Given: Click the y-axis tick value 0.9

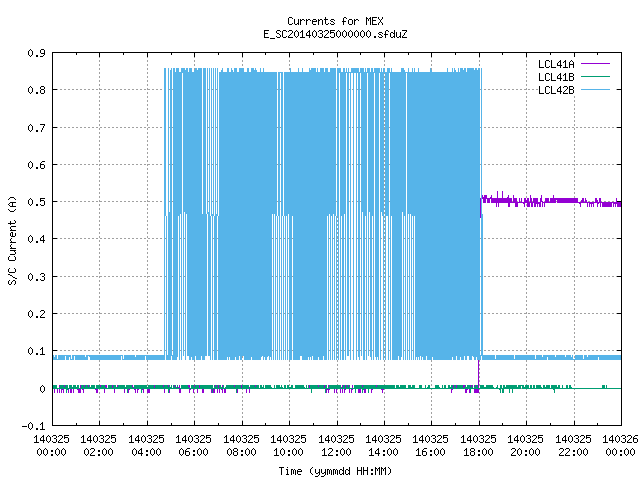Looking at the screenshot, I should coord(36,53).
